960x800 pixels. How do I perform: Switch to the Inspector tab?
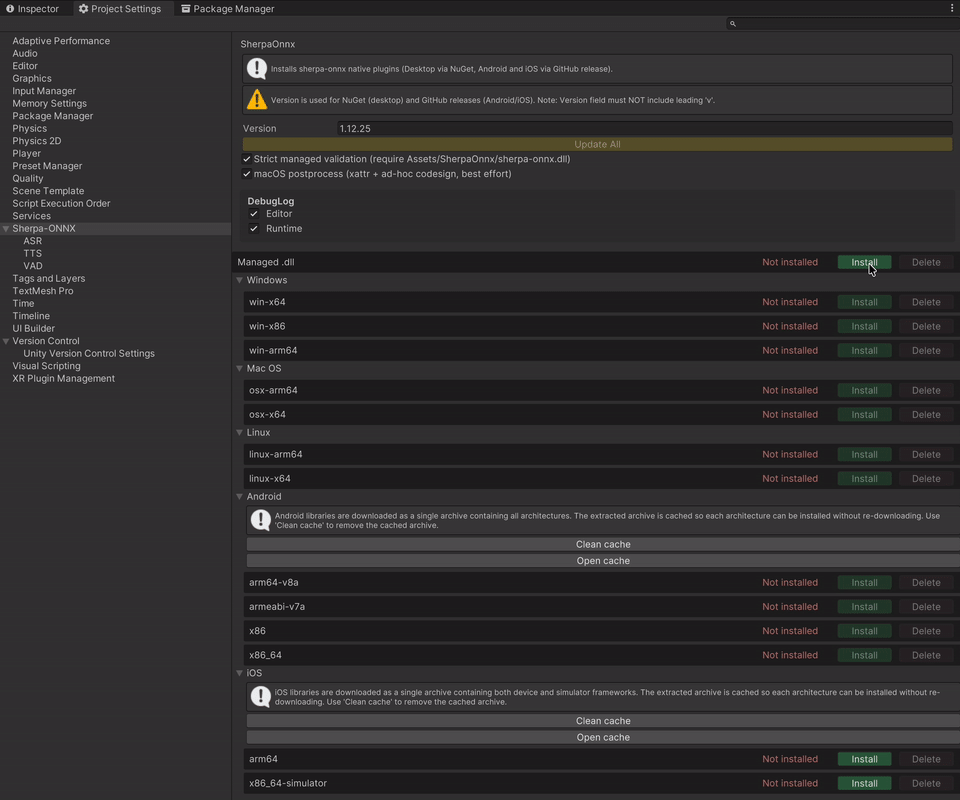click(x=32, y=9)
